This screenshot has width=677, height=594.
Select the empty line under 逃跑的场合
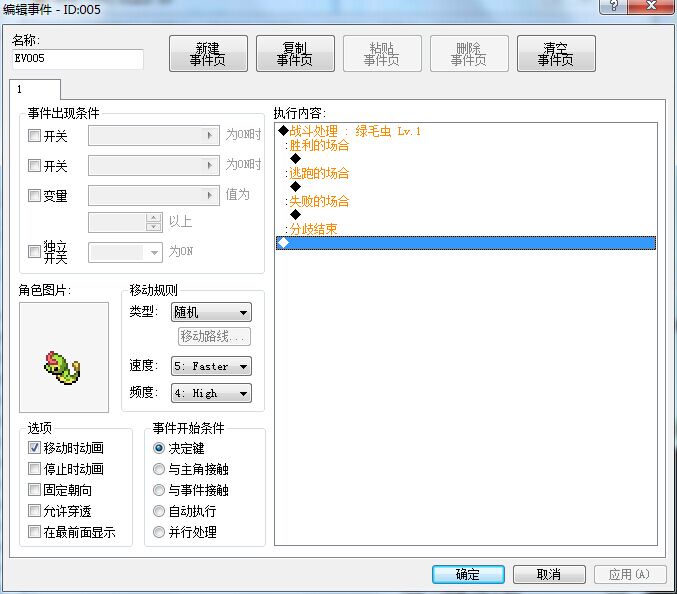(465, 187)
